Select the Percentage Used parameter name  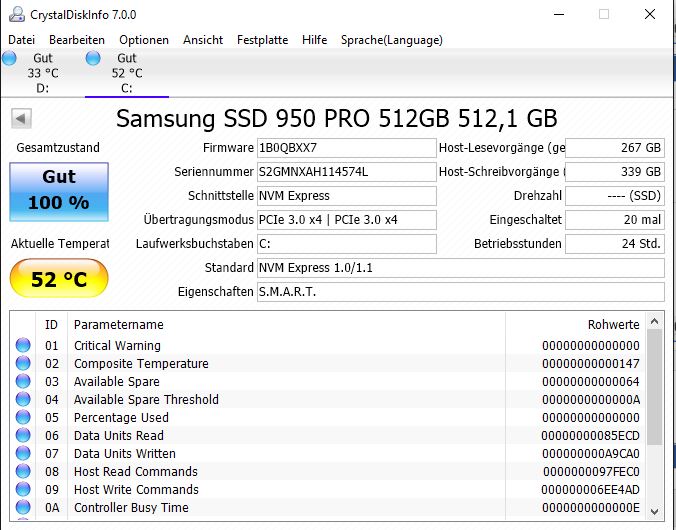[x=121, y=418]
